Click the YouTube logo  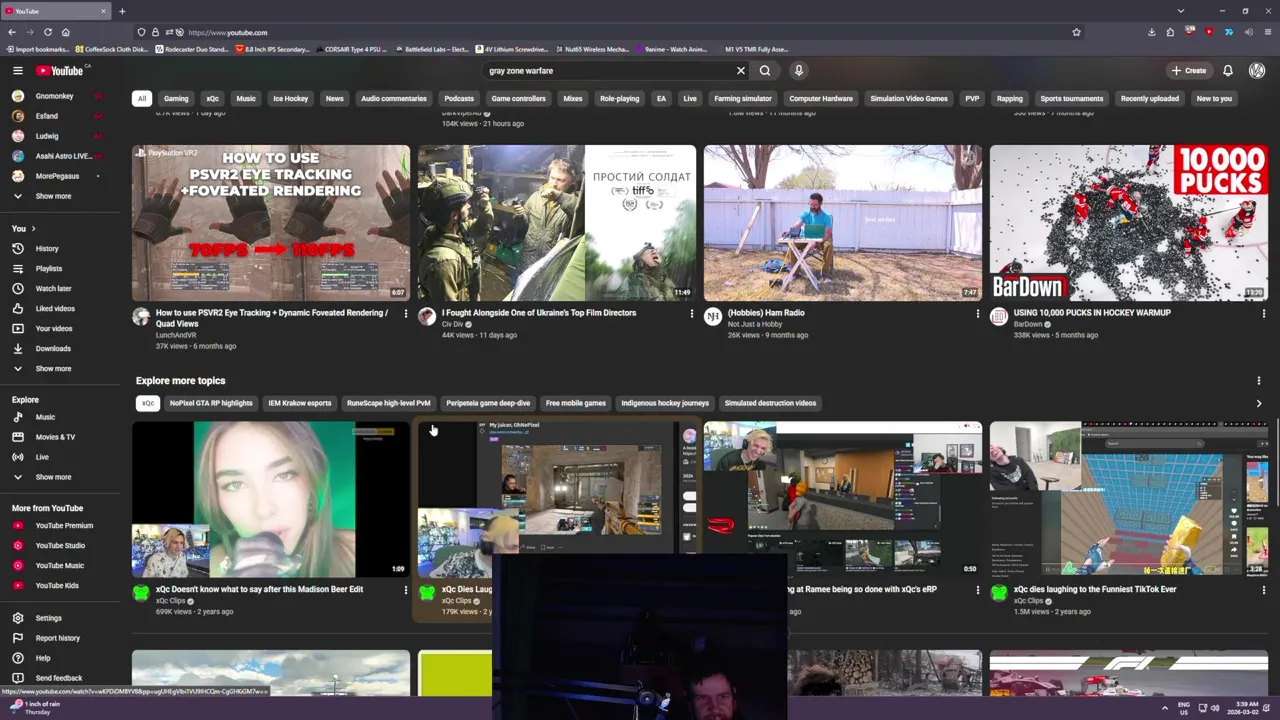[x=62, y=71]
